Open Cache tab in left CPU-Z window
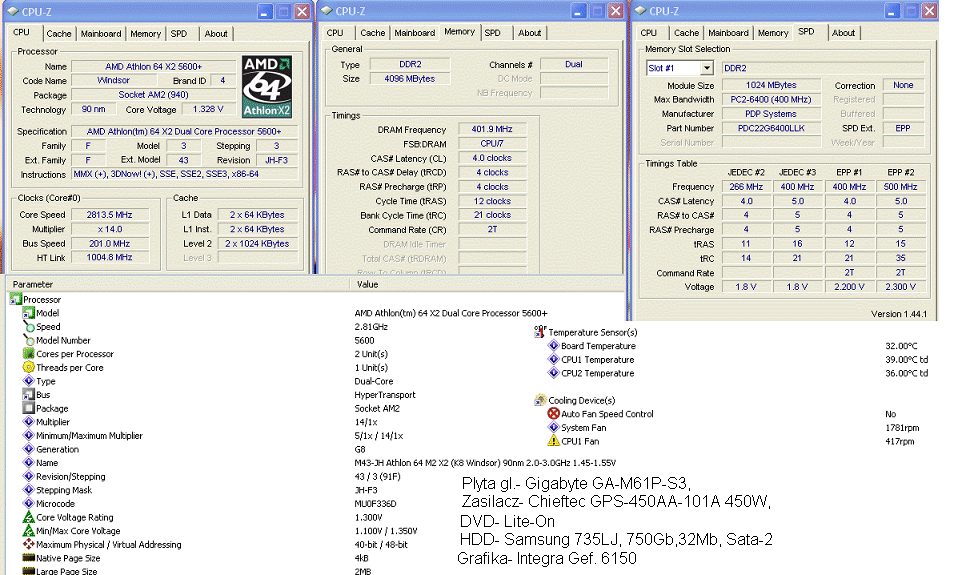Screen dimensions: 958x575 point(59,34)
